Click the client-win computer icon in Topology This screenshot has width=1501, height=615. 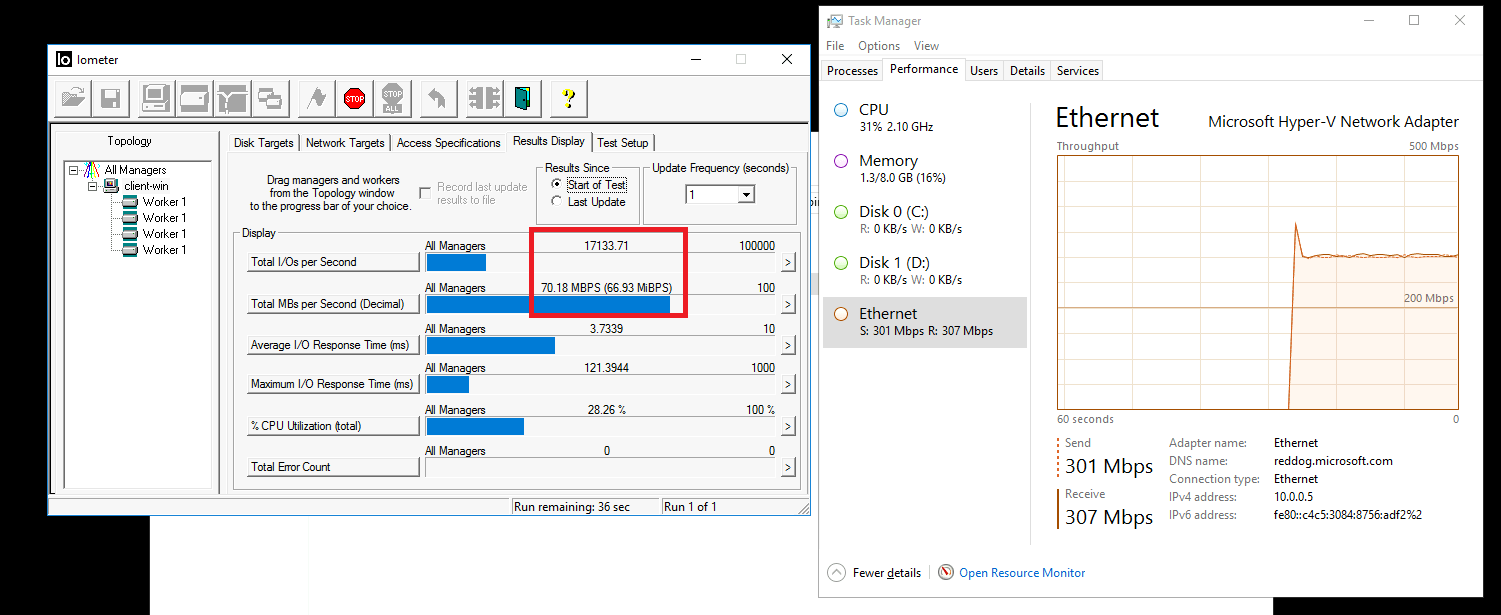point(111,186)
